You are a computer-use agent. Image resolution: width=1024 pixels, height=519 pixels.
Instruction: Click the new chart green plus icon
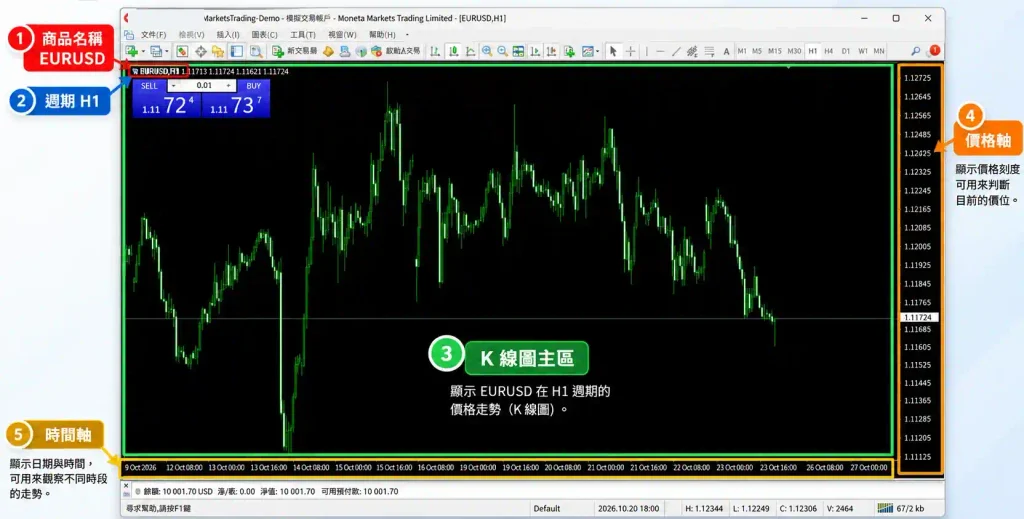(132, 51)
